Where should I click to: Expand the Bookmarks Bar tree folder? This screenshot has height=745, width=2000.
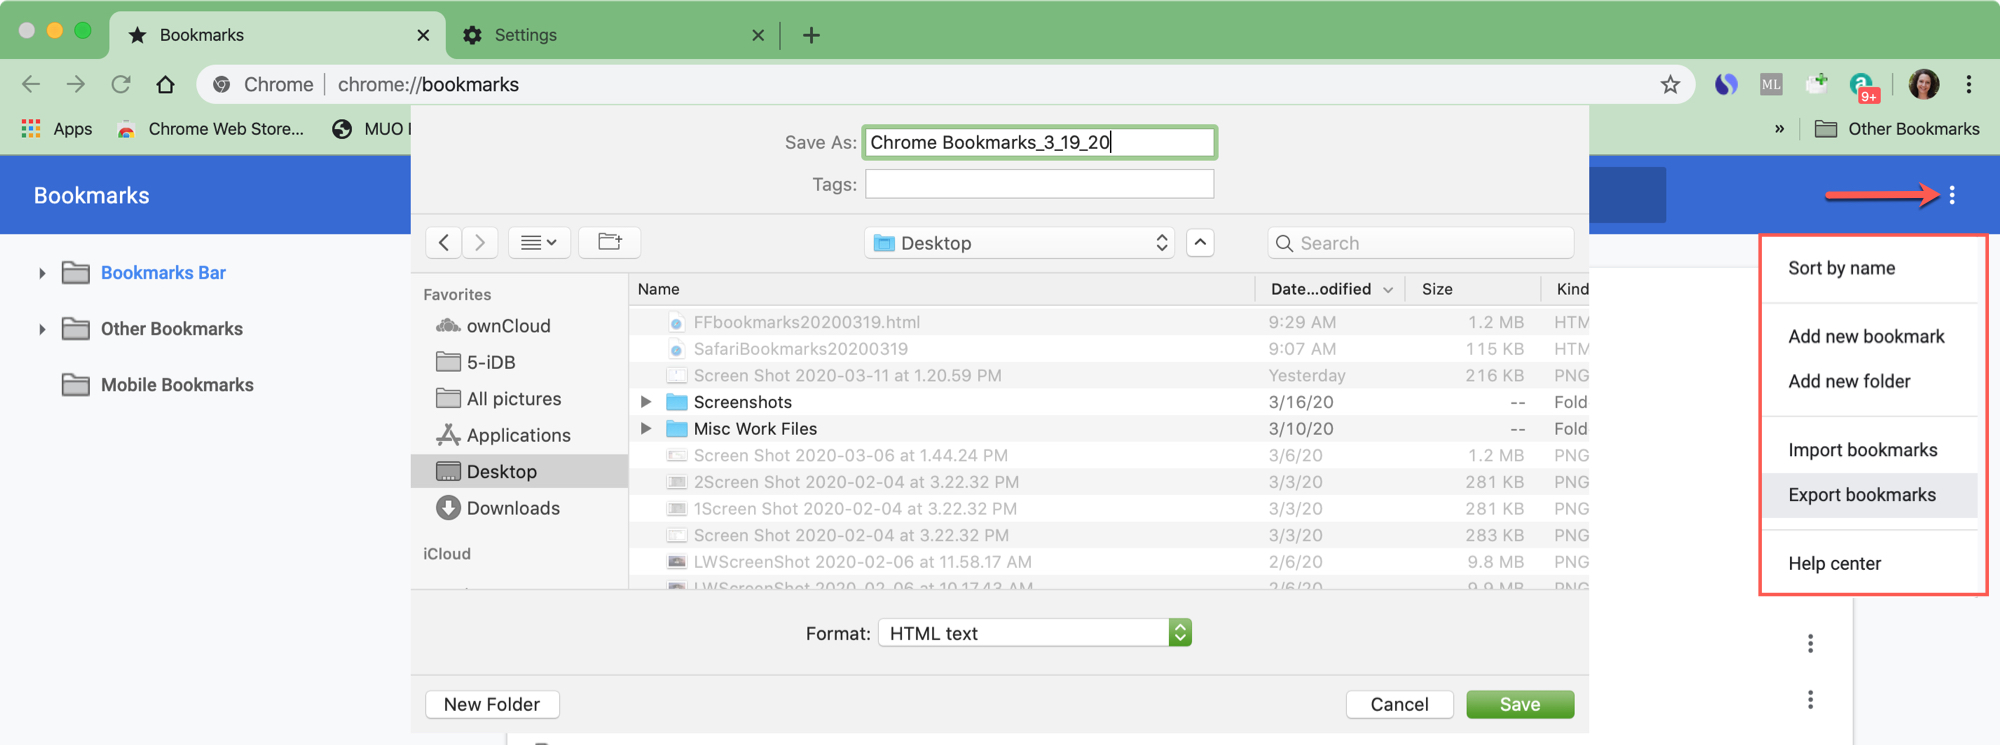click(x=42, y=273)
